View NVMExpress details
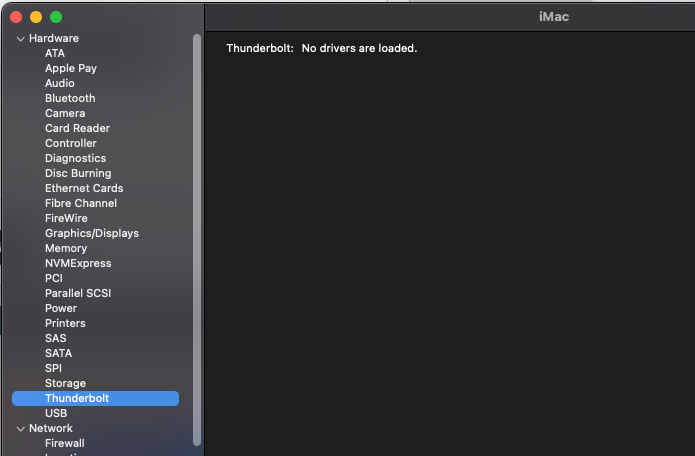Screen dimensions: 695x456 [78, 263]
